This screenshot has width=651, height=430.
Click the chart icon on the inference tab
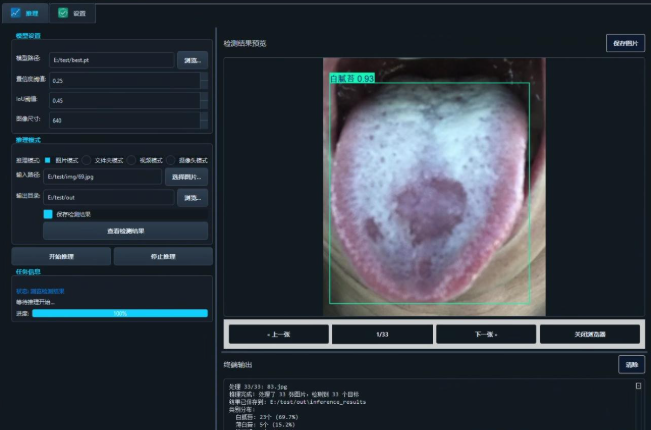pyautogui.click(x=15, y=14)
